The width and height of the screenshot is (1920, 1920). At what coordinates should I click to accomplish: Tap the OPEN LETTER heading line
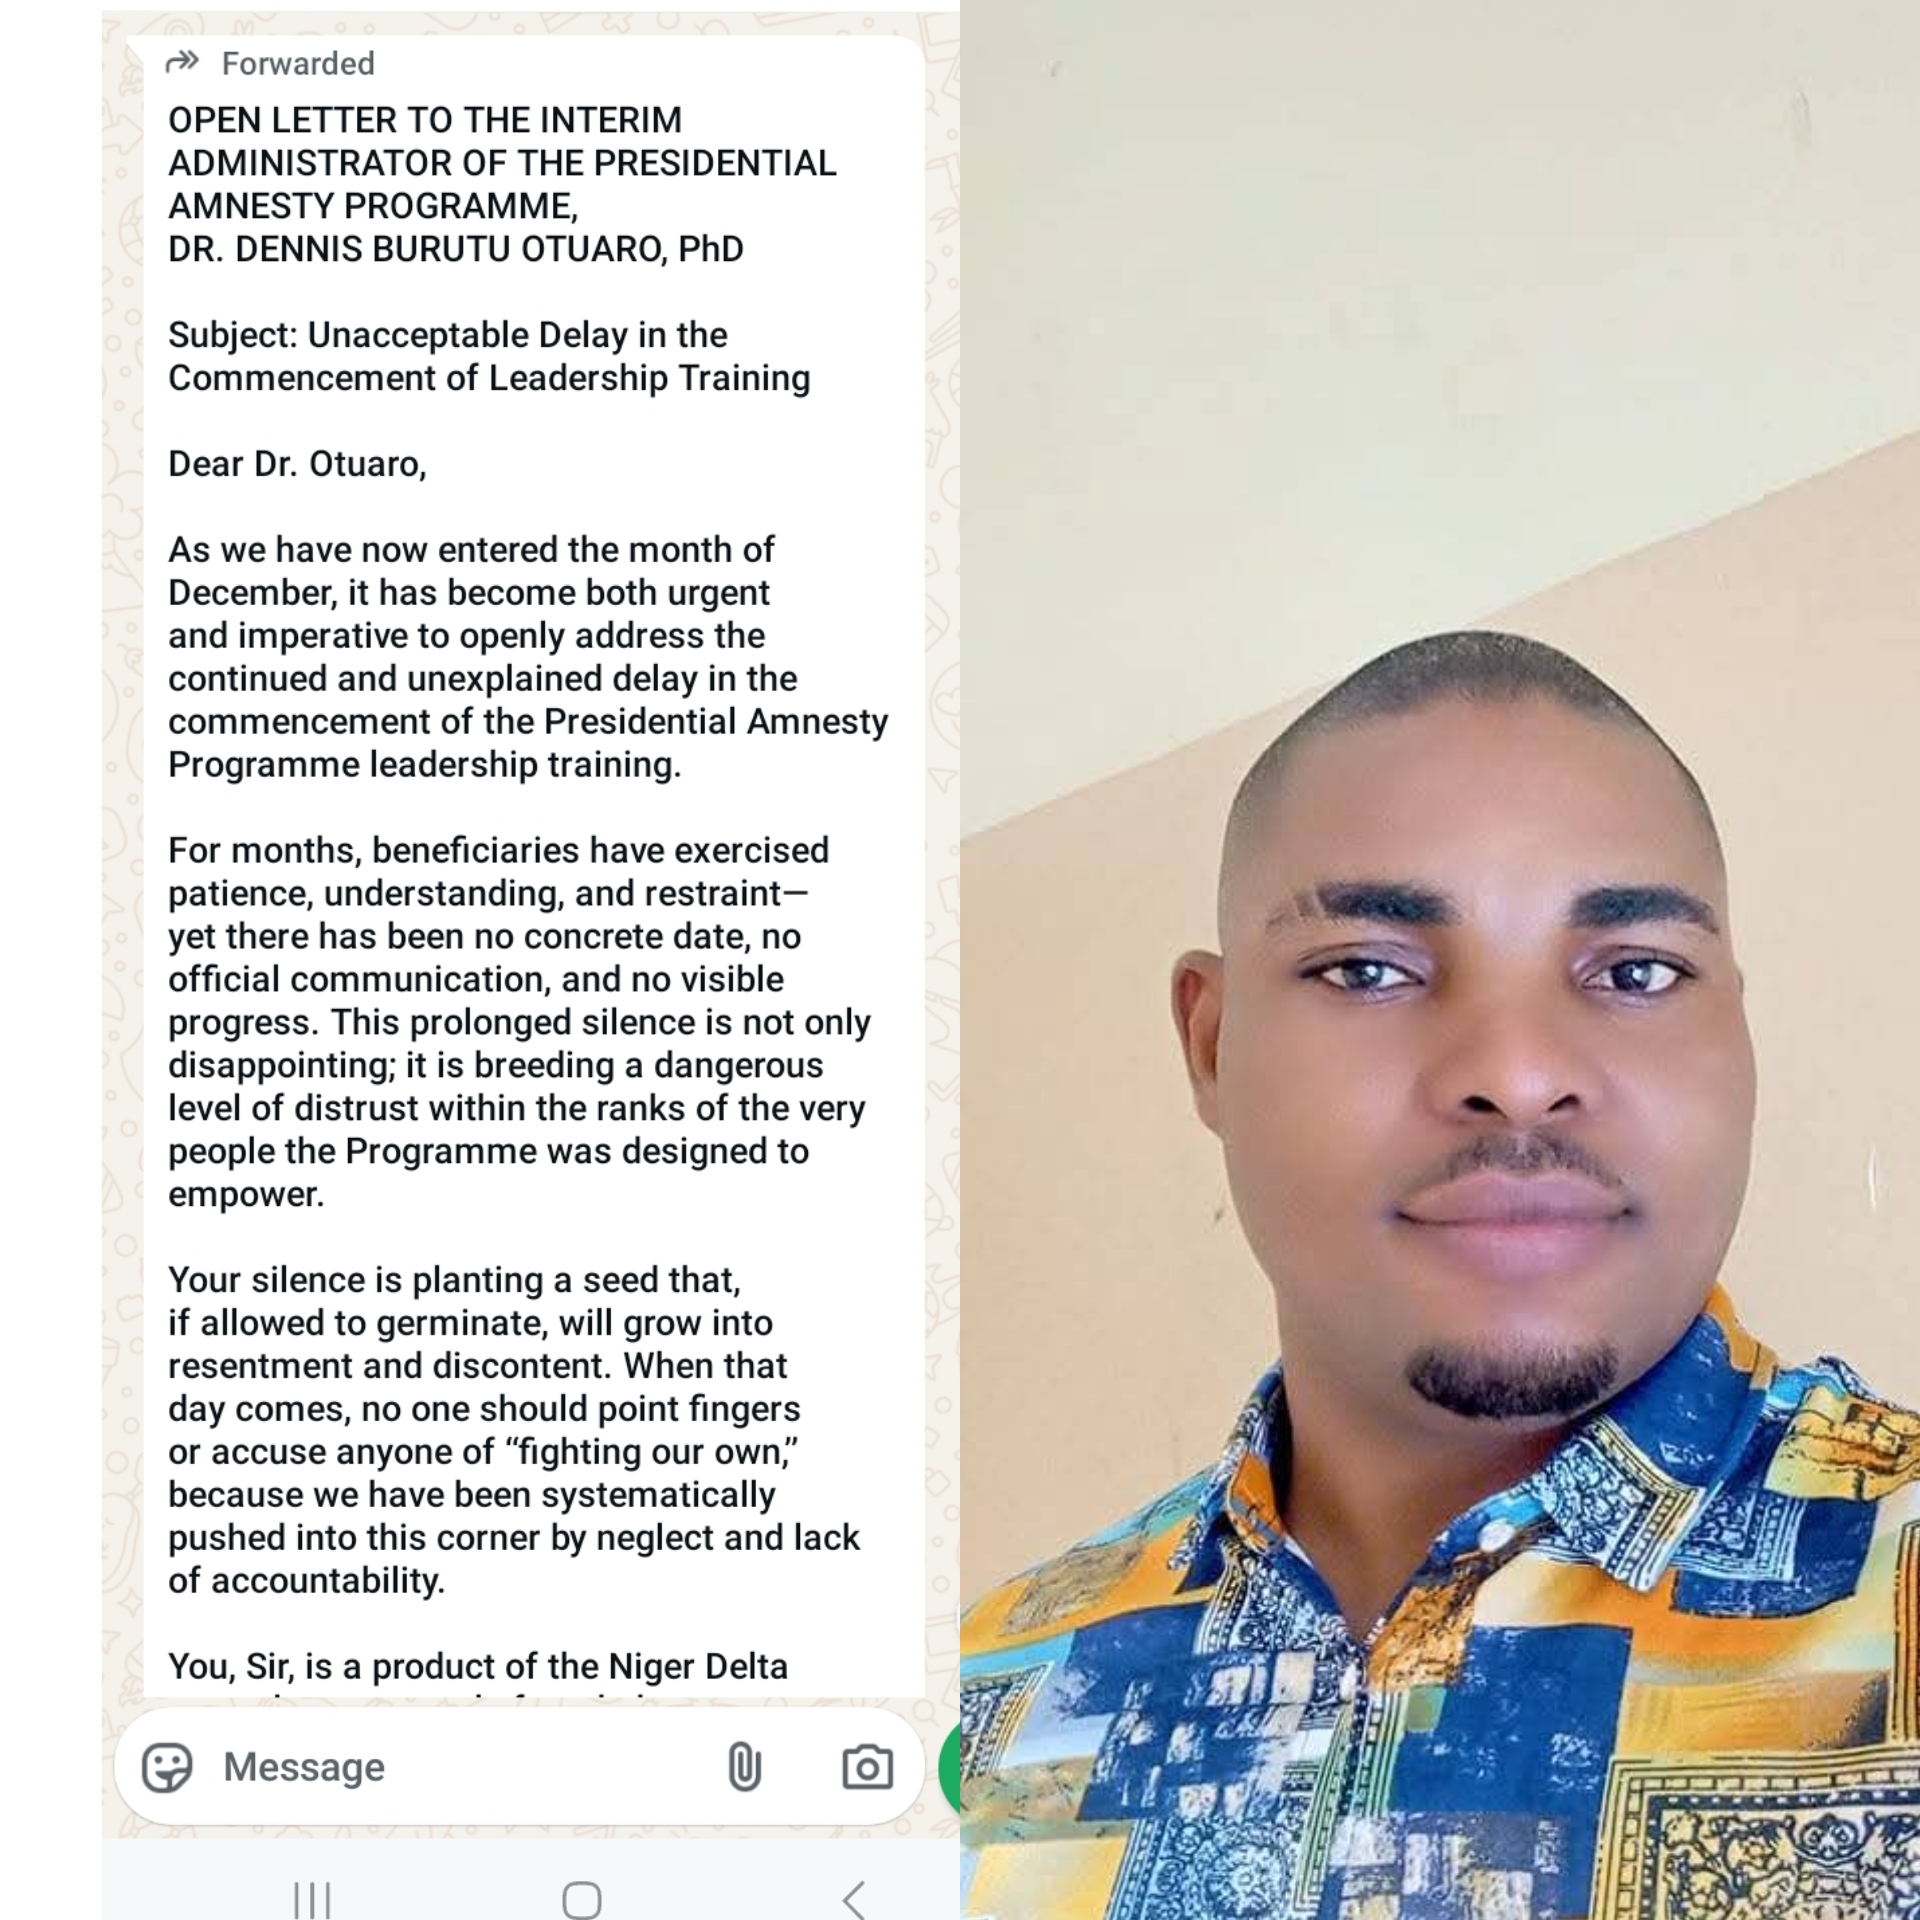tap(424, 120)
